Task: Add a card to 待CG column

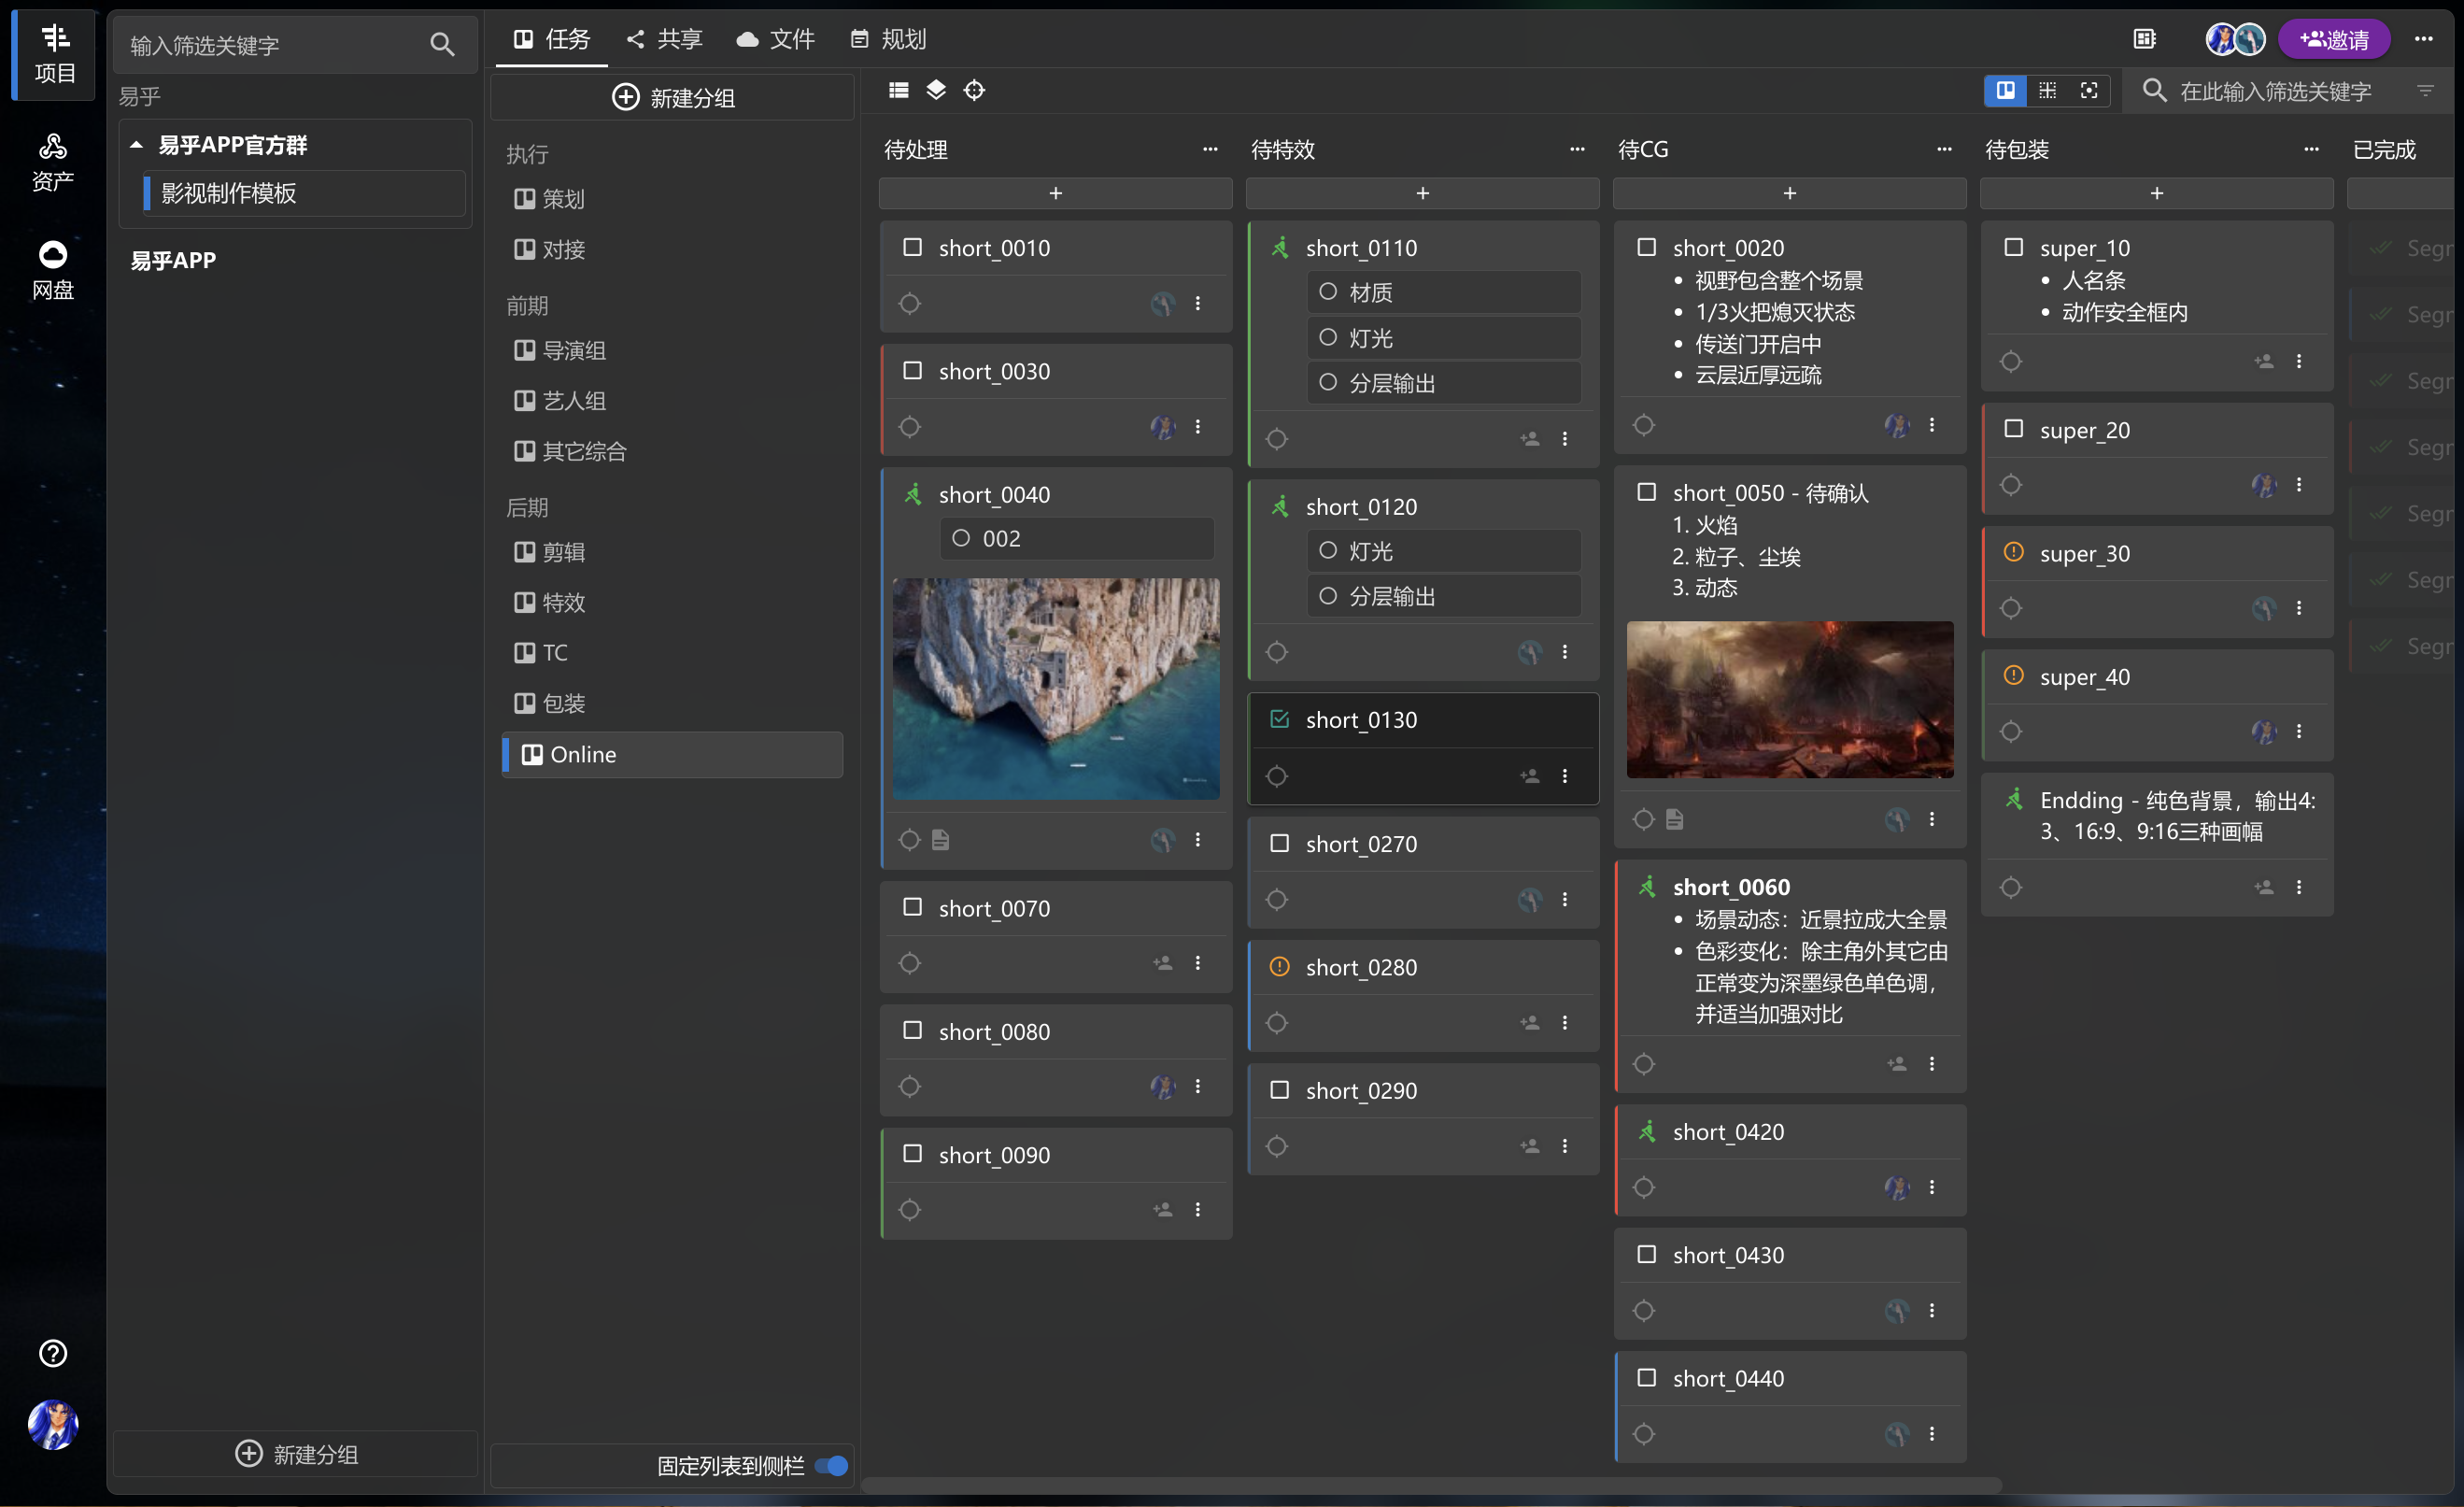Action: tap(1789, 193)
